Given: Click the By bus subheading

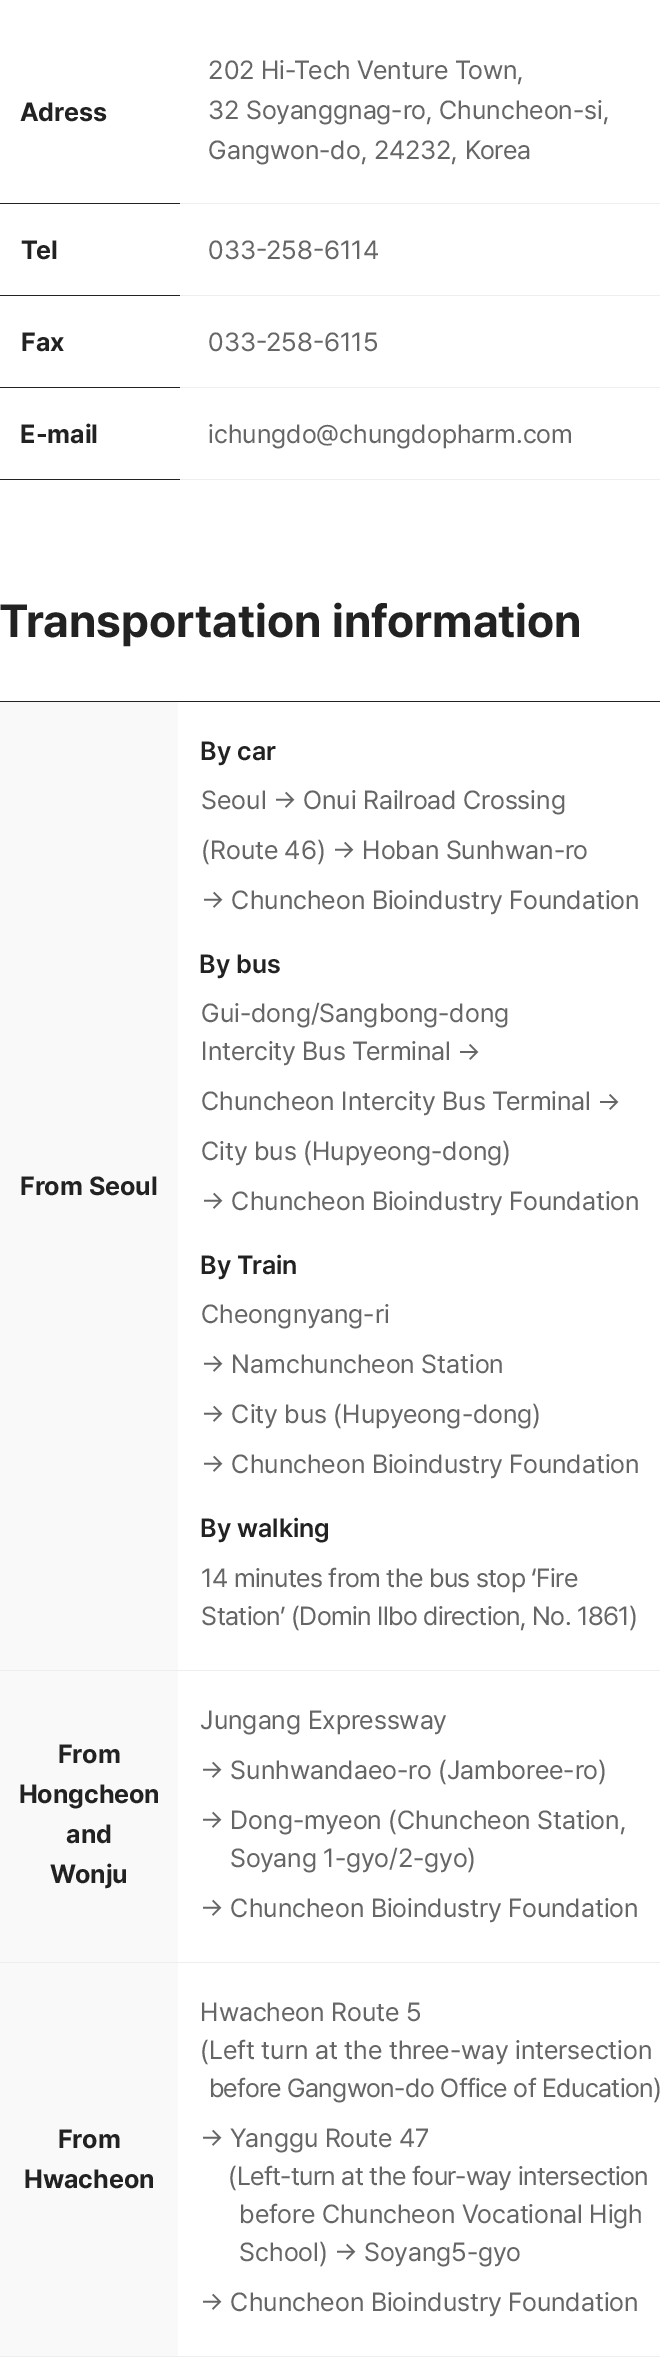Looking at the screenshot, I should (x=240, y=964).
